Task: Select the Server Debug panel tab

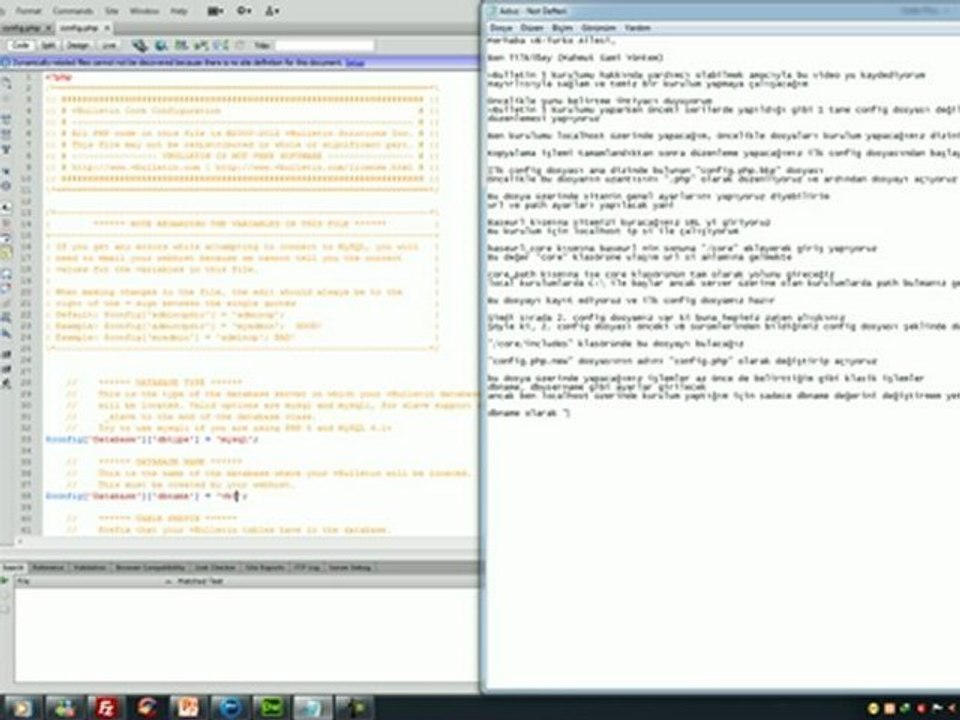Action: 350,568
